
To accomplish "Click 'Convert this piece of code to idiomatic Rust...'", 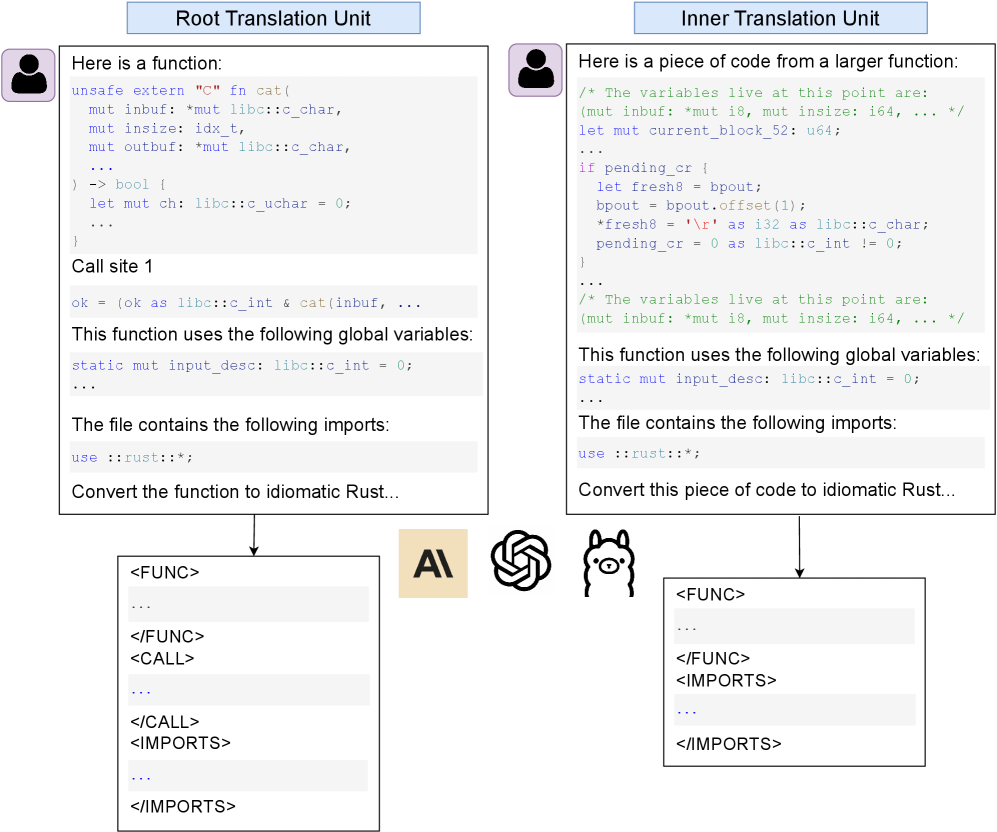I will point(767,489).
